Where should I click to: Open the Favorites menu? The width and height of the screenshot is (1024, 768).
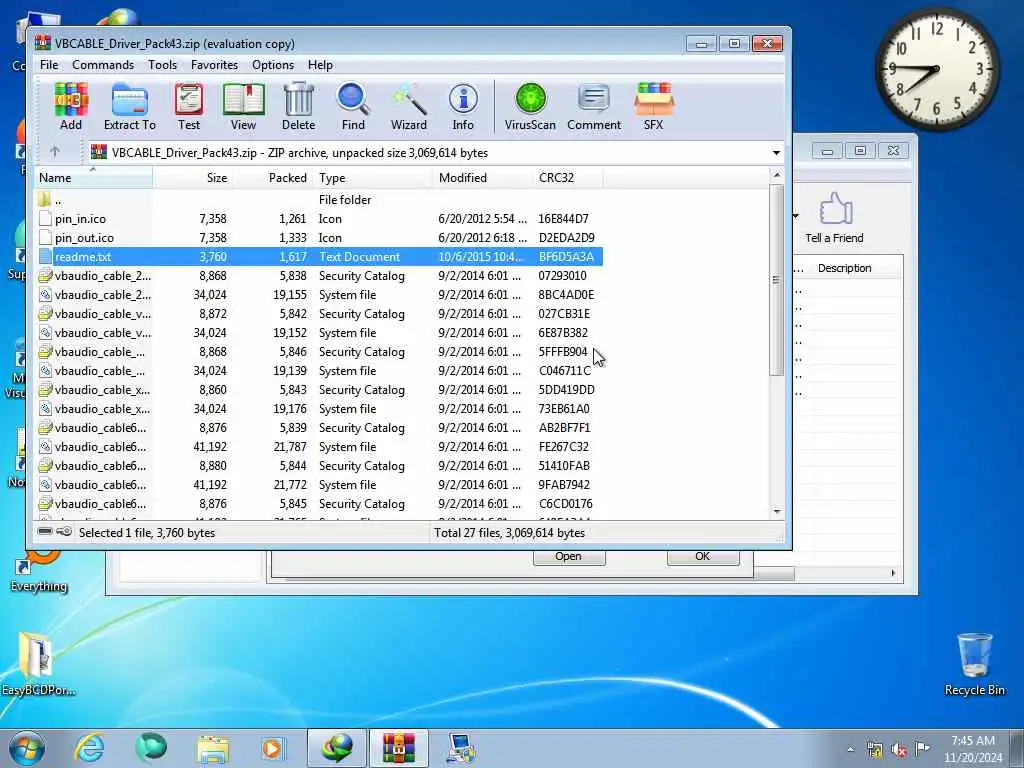click(x=214, y=65)
